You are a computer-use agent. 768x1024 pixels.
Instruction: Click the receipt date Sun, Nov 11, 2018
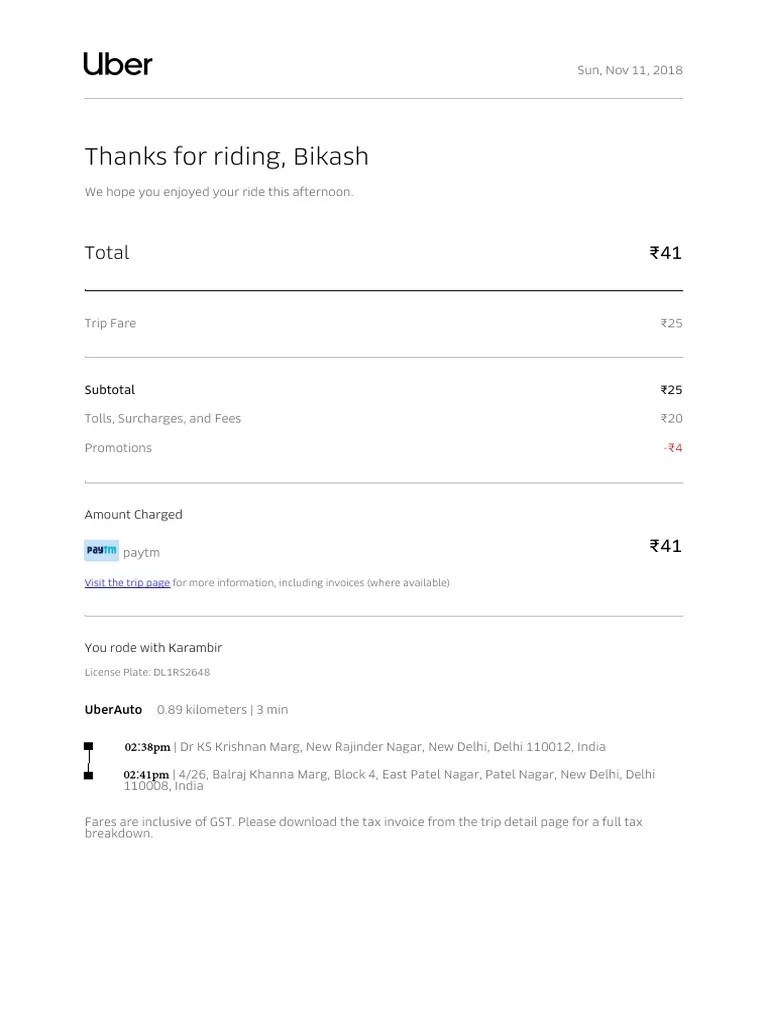(x=630, y=70)
